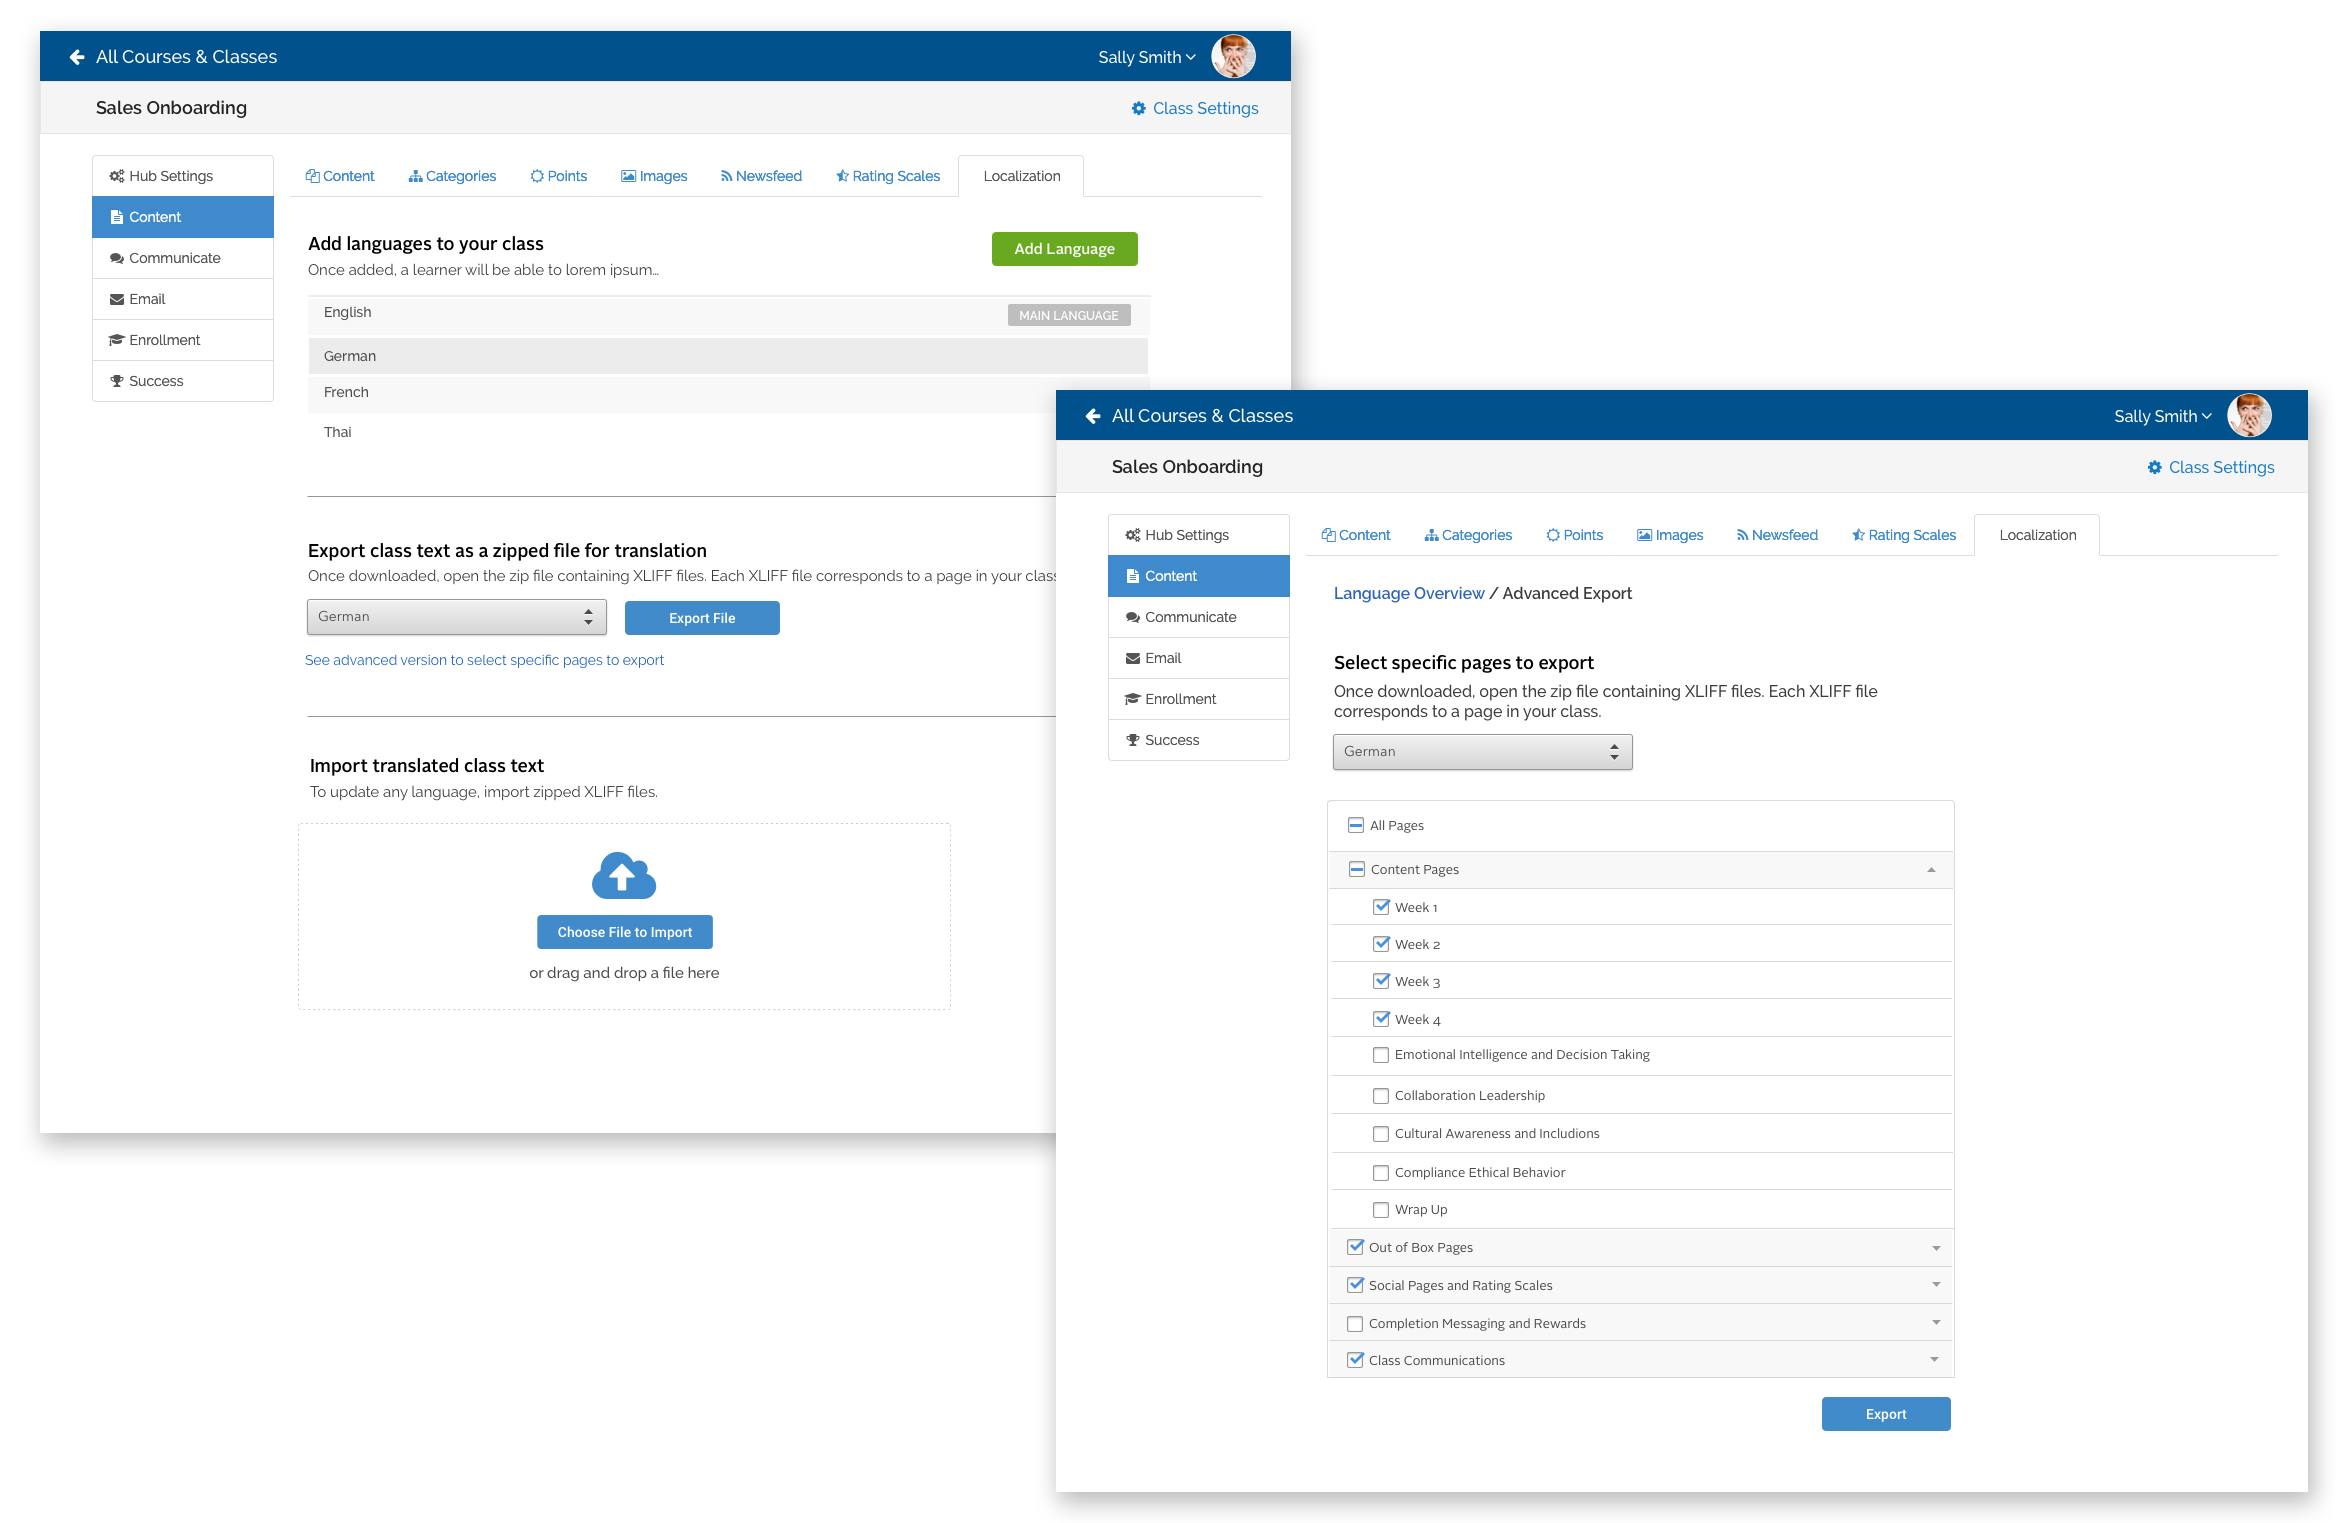Screen dimensions: 2348x1523
Task: Click the Language Overview breadcrumb link
Action: 1408,593
